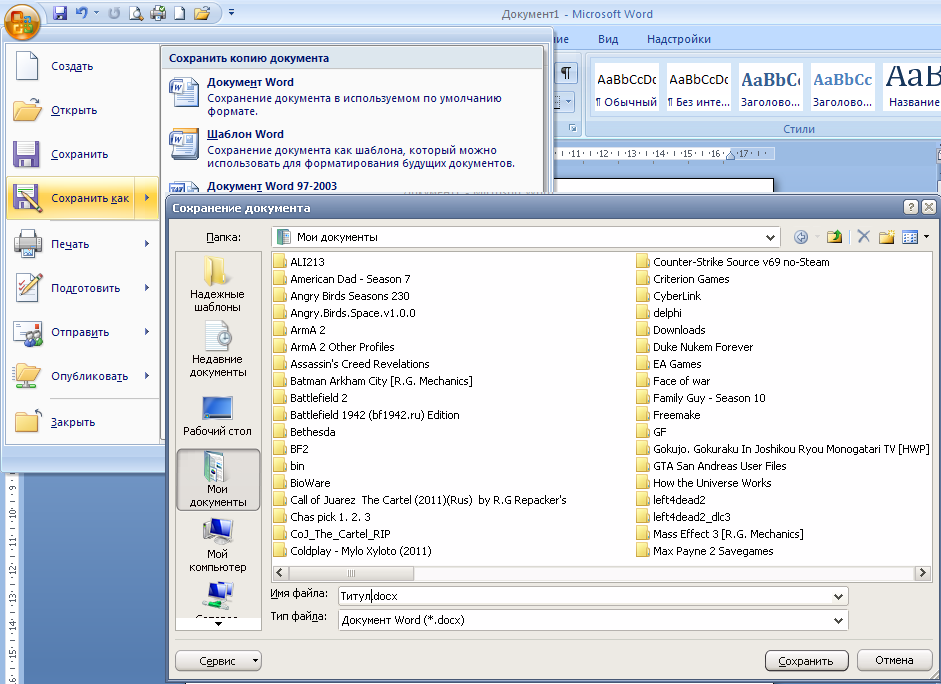Create a new folder icon in dialog
The image size is (941, 684).
[887, 237]
